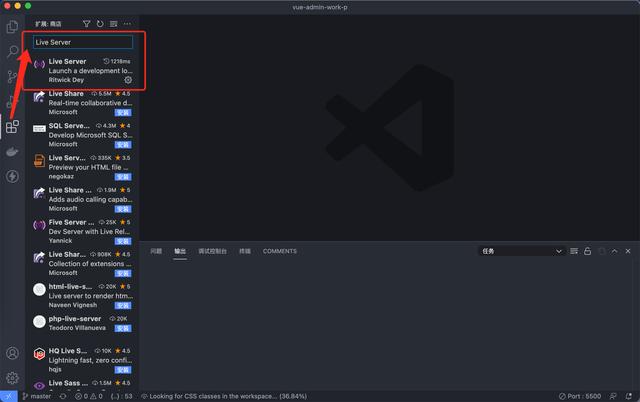This screenshot has width=640, height=402.
Task: Click SQL Server extension icon
Action: [39, 129]
